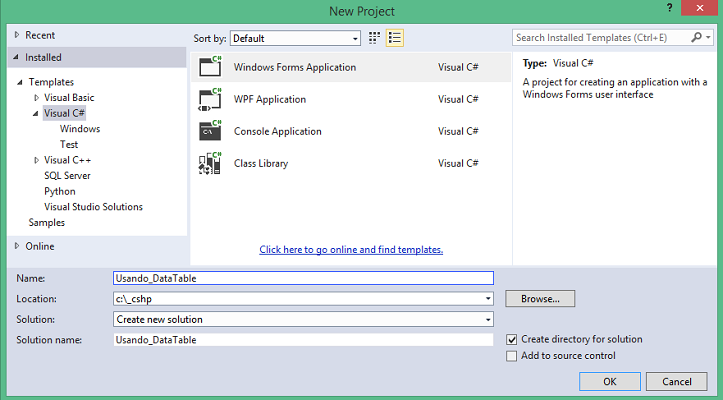Viewport: 723px width, 400px height.
Task: Open the Location path dropdown
Action: [488, 299]
